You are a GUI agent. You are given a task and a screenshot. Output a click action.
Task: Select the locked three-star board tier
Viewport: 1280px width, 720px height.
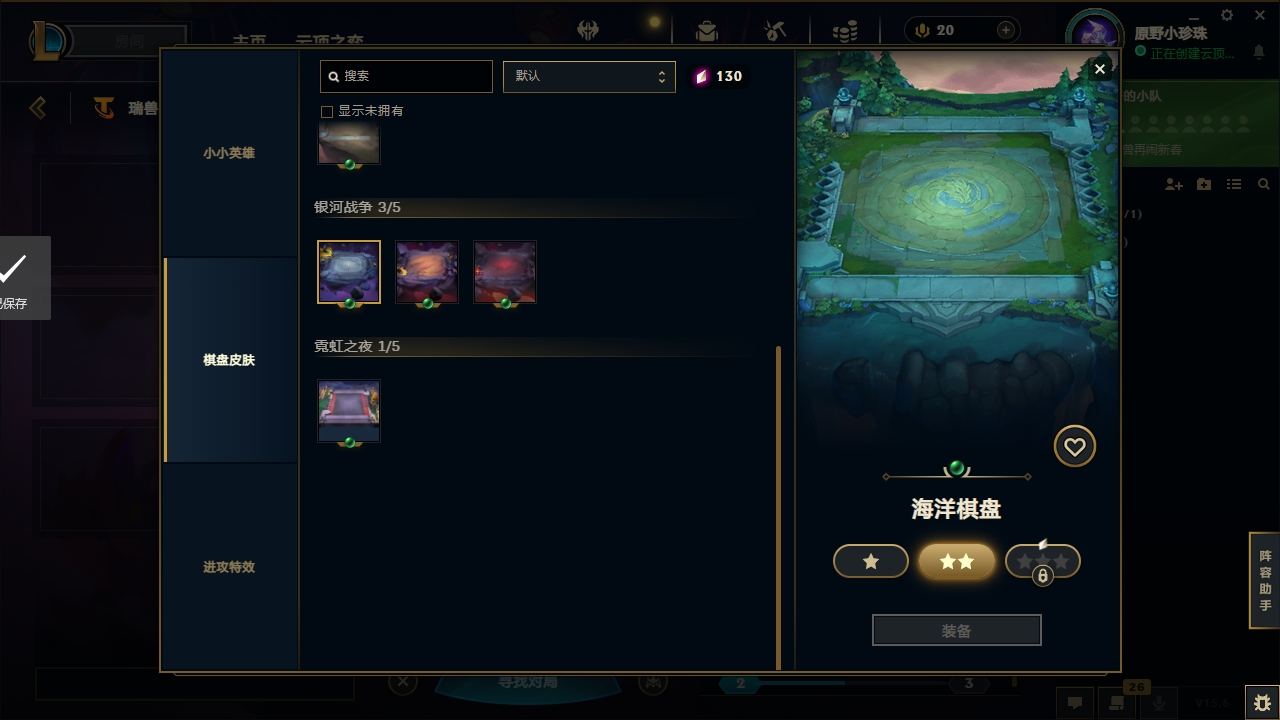1043,563
